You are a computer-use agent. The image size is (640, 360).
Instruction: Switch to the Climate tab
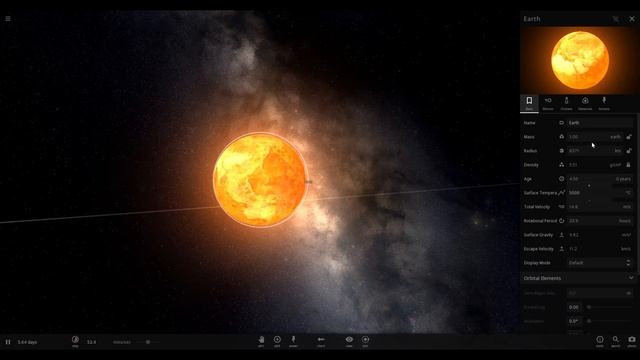pos(566,103)
